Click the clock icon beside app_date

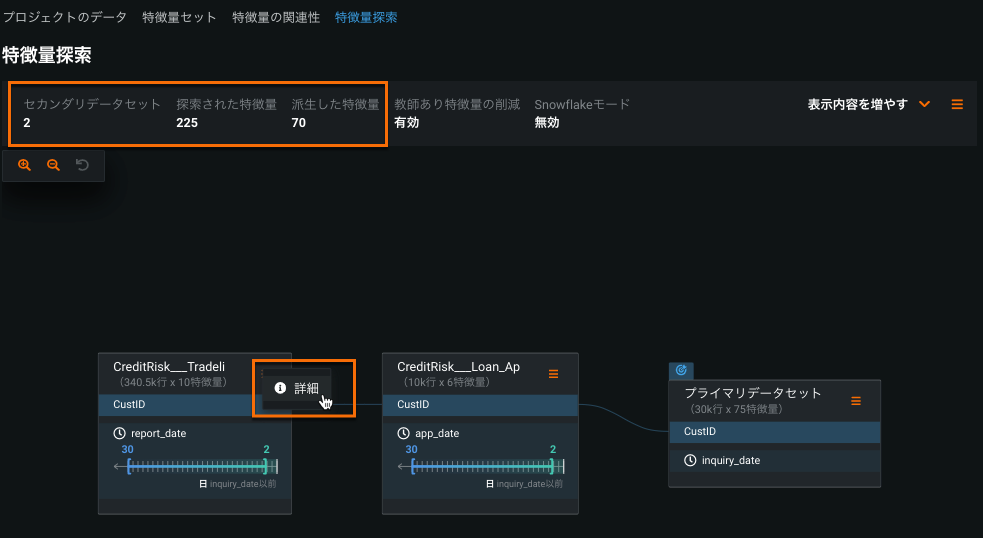[404, 434]
